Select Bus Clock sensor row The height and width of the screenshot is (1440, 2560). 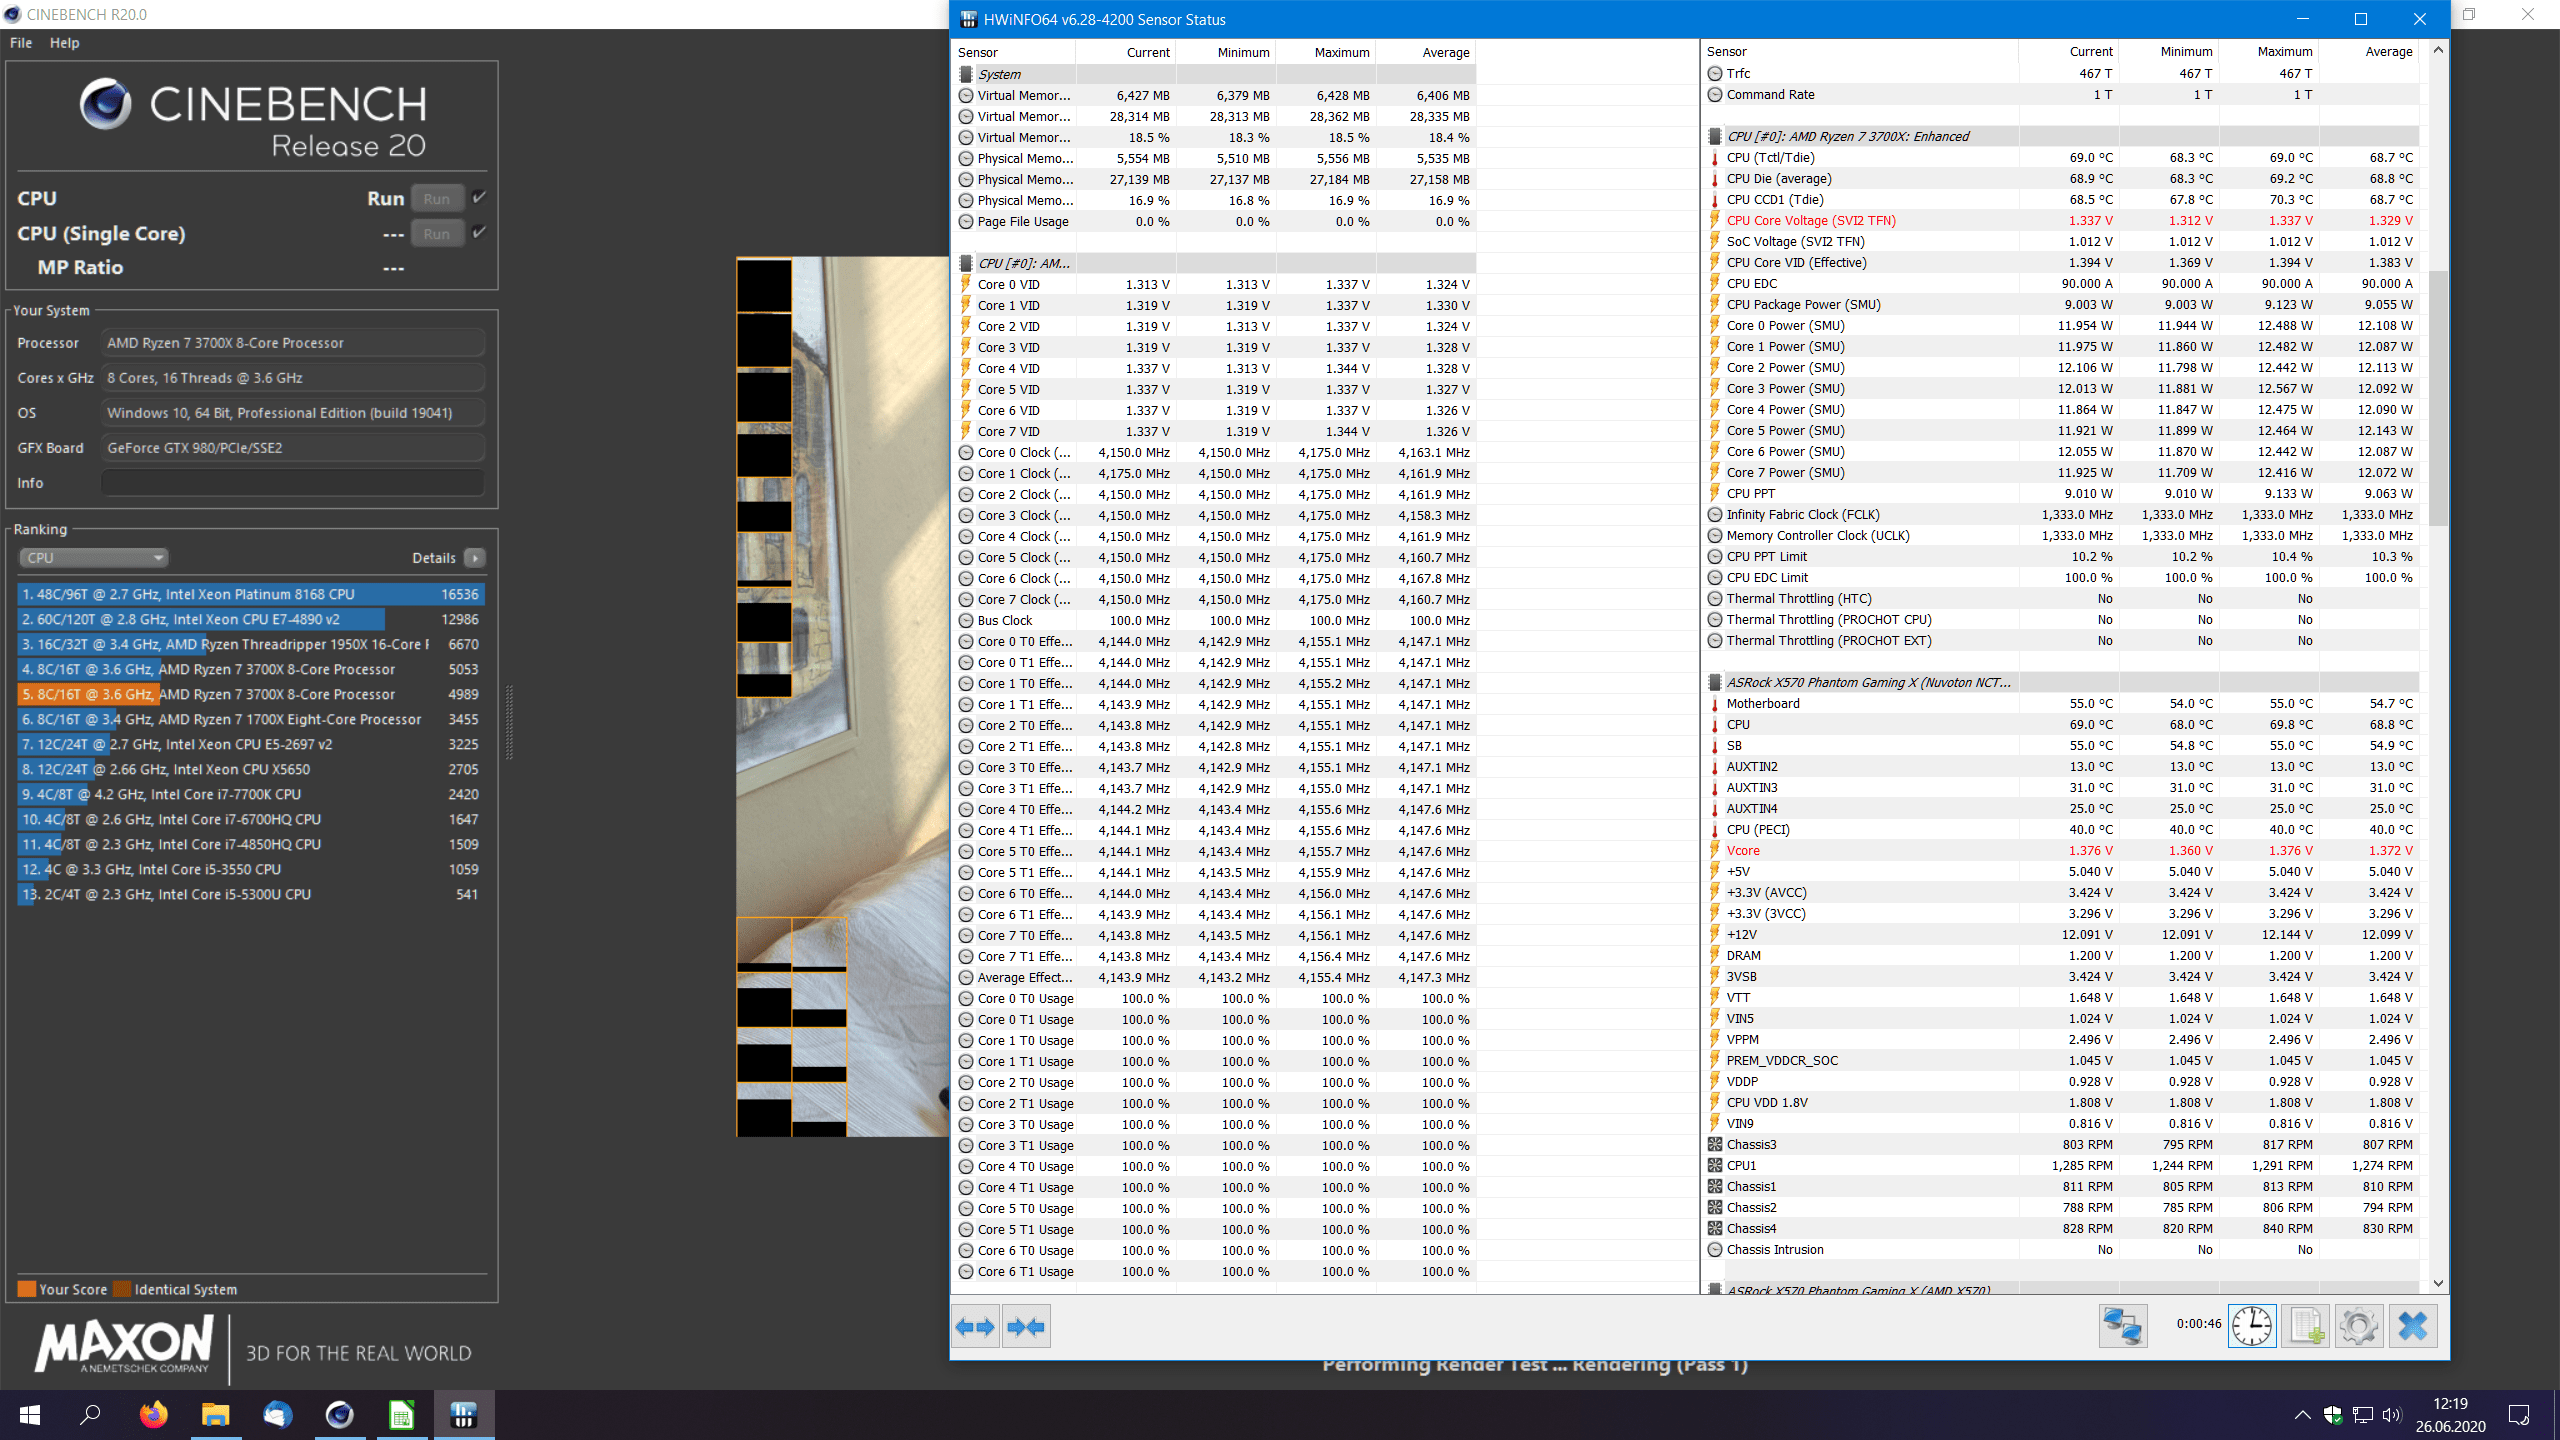pos(1215,620)
